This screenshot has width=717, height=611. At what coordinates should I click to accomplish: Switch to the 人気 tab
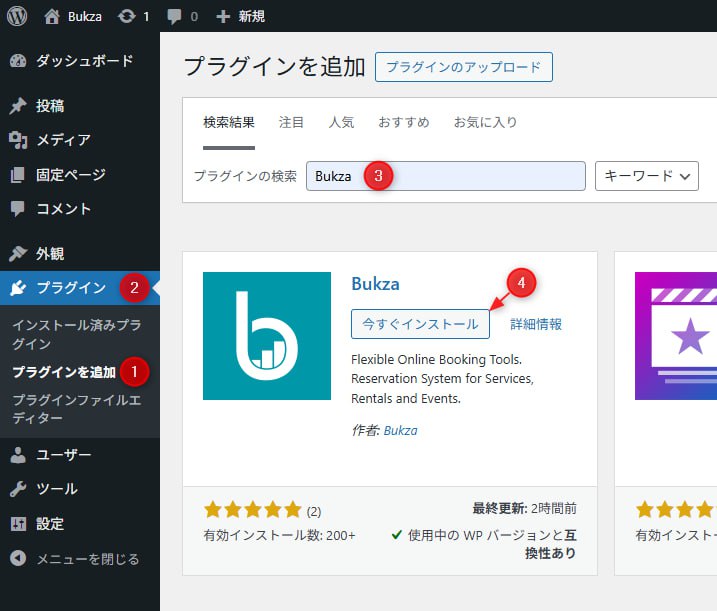pos(341,123)
